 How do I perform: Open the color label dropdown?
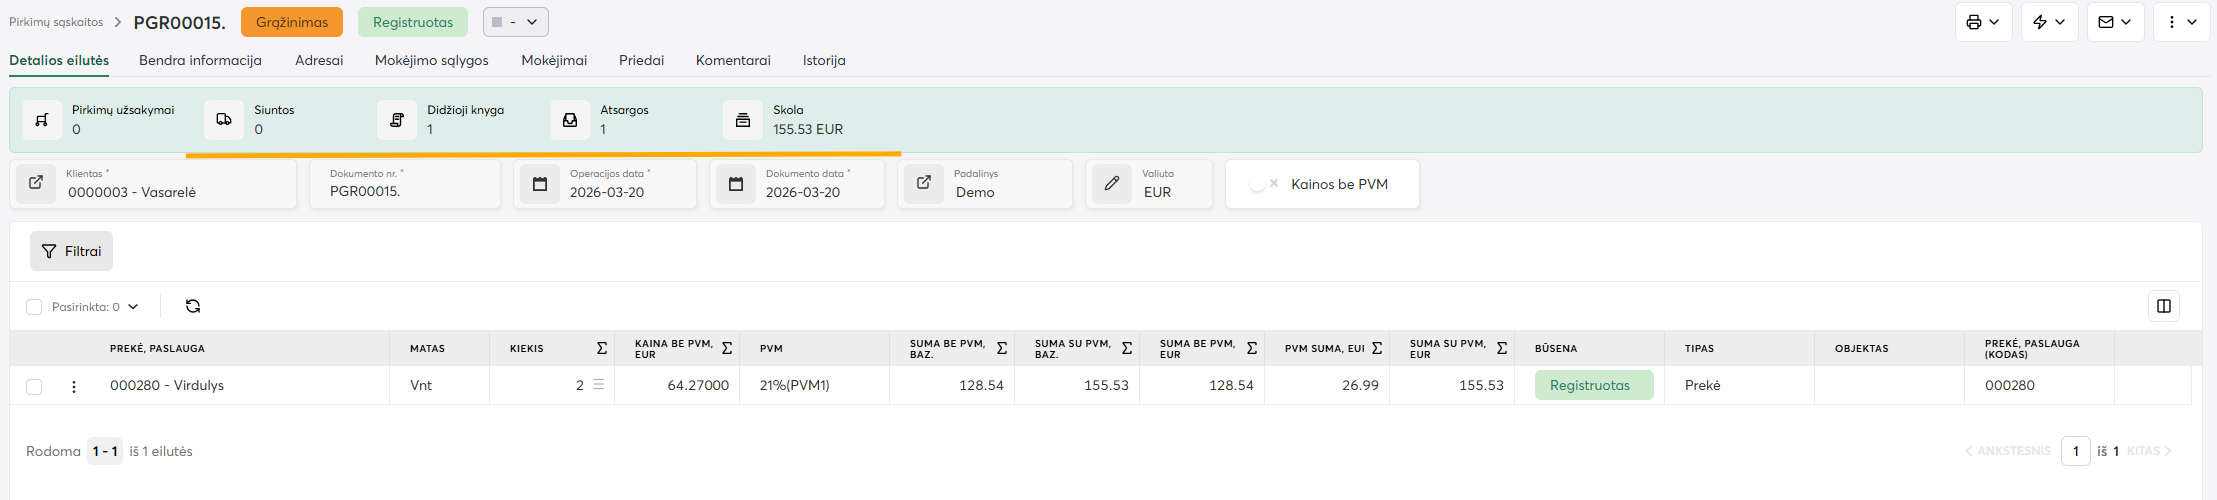click(x=515, y=22)
